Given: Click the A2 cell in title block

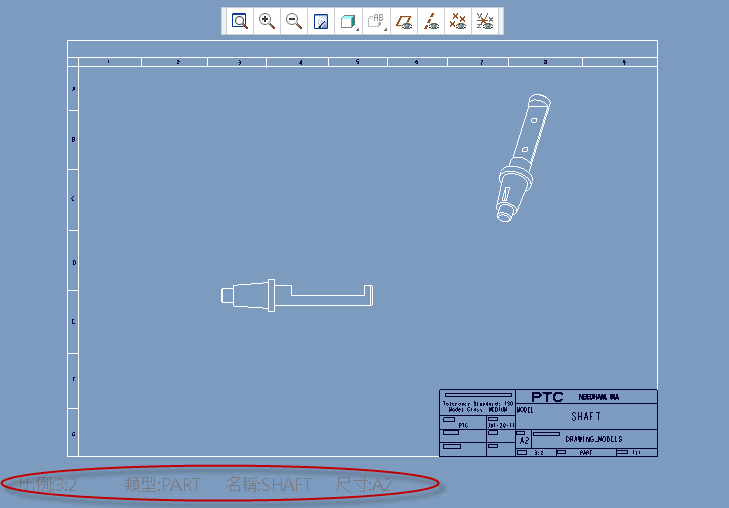Looking at the screenshot, I should [524, 440].
